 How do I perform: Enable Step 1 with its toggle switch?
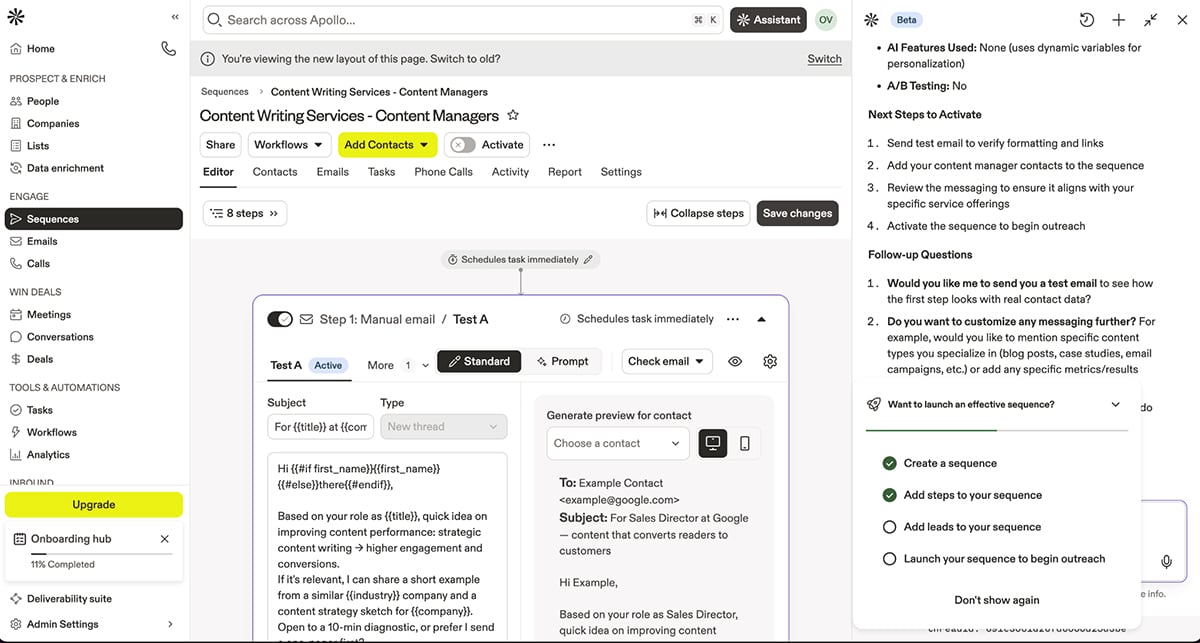[x=280, y=318]
